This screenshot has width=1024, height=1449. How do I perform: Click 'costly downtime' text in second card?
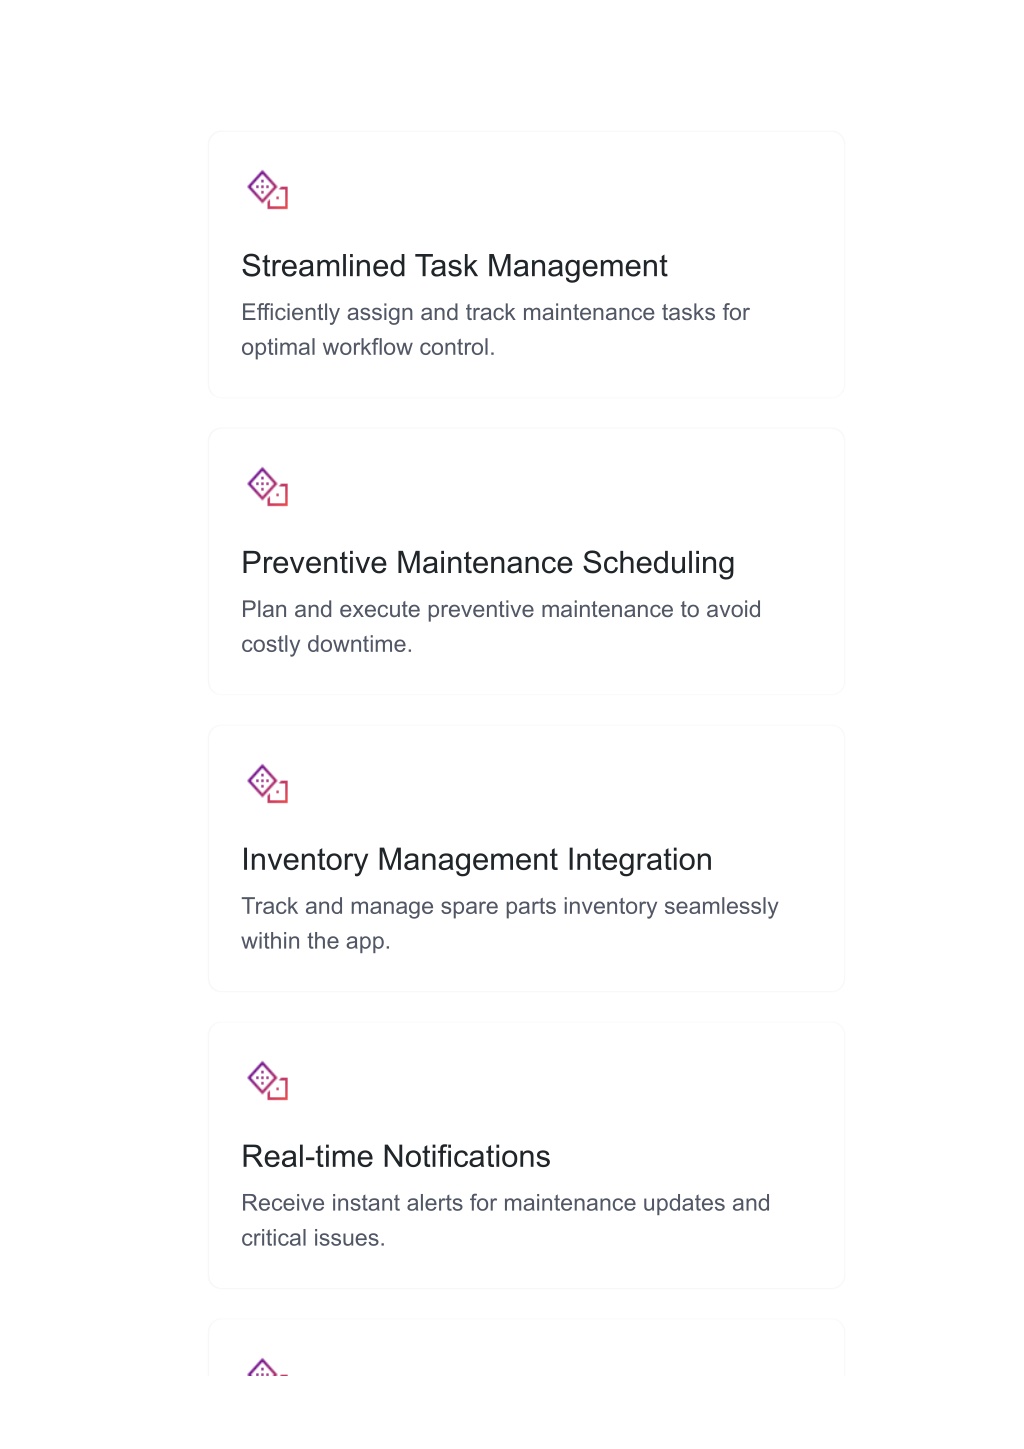[325, 645]
